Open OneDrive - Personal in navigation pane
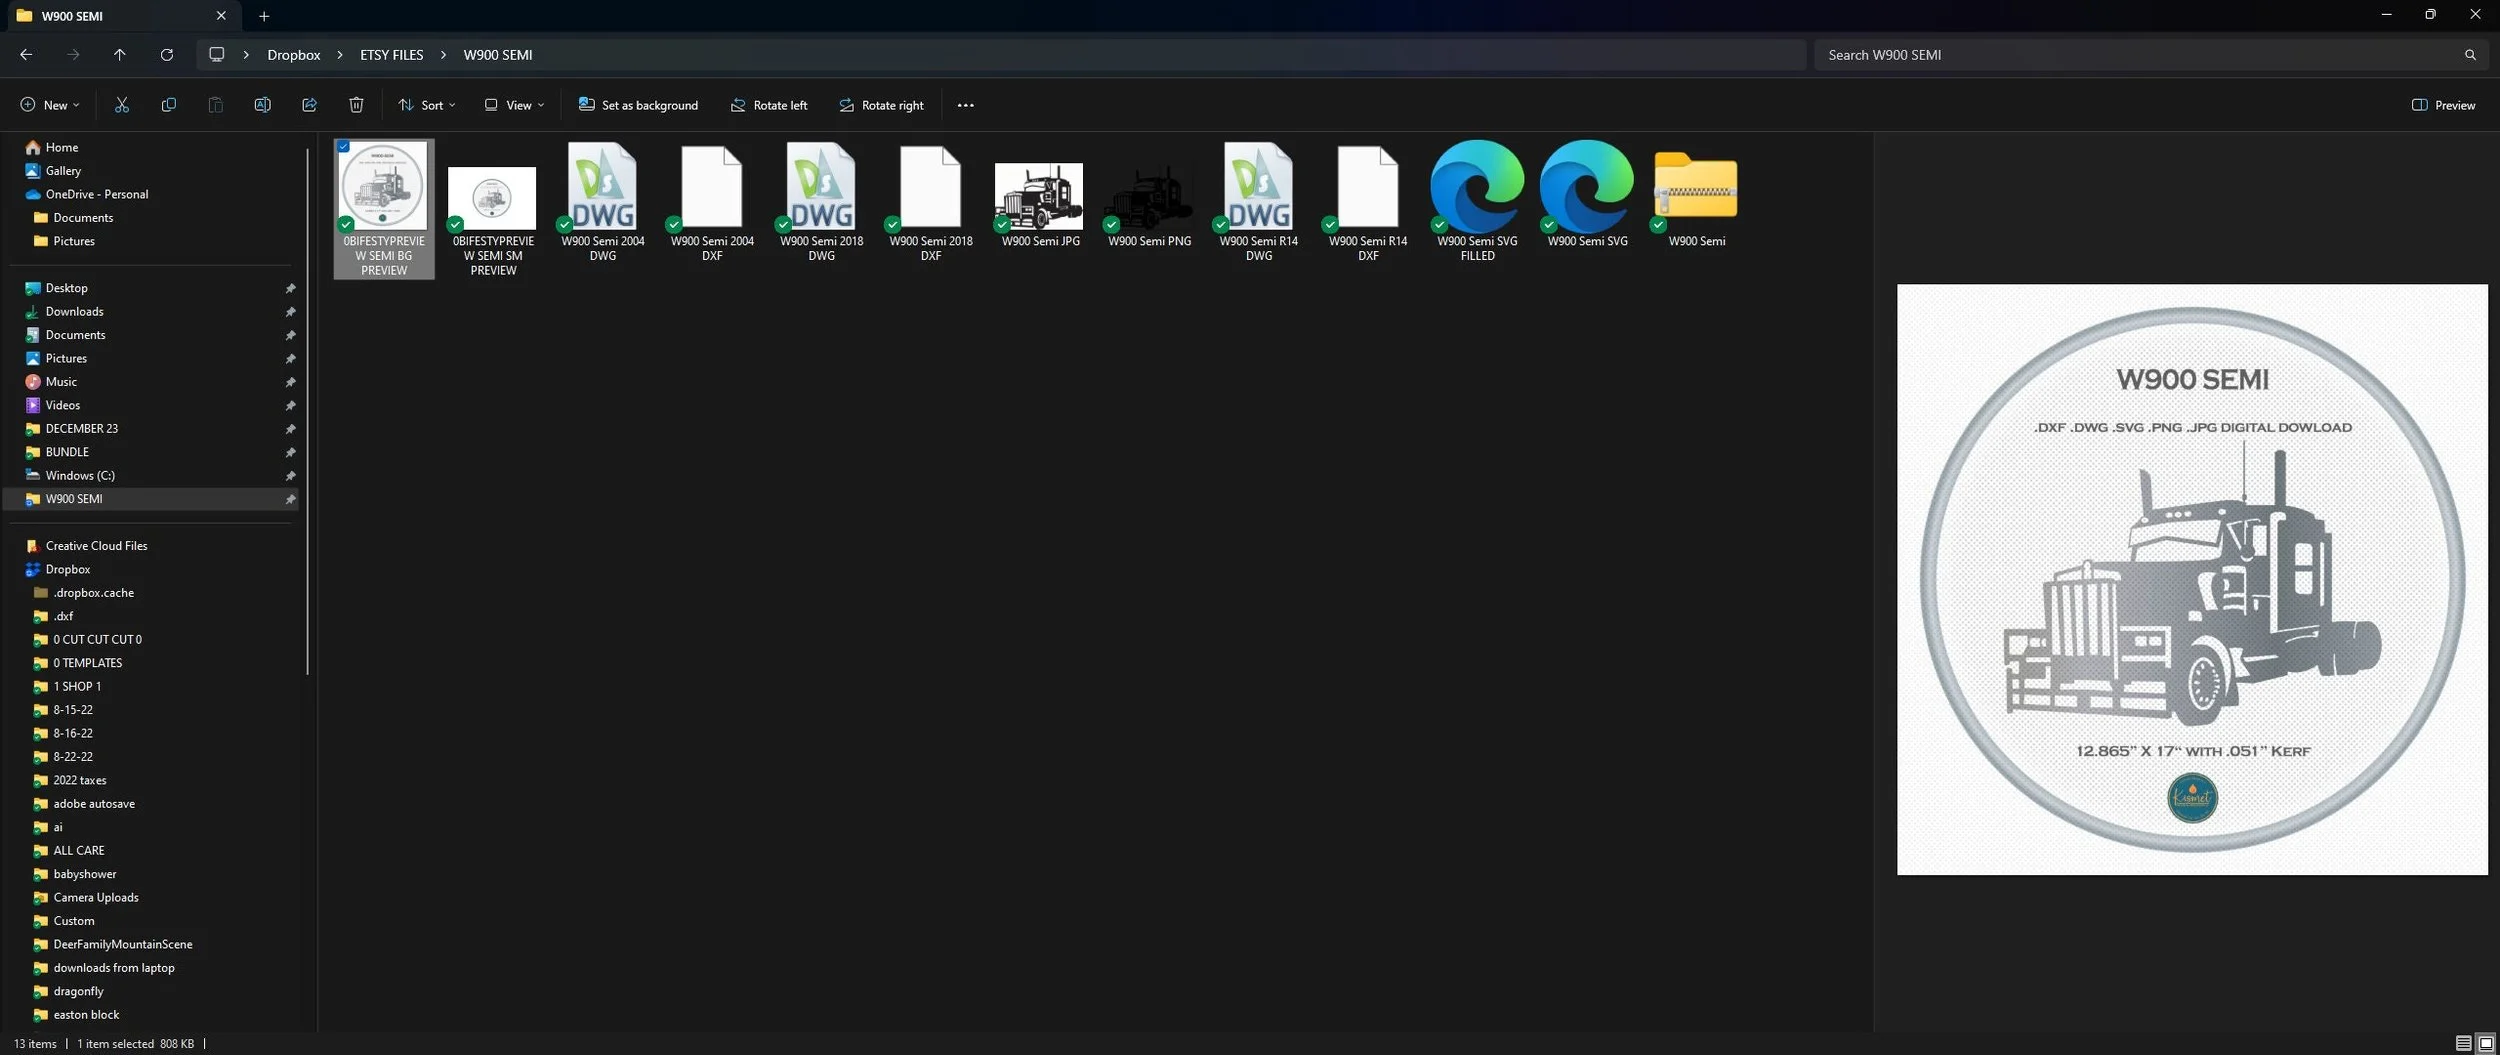The image size is (2500, 1055). pyautogui.click(x=96, y=194)
